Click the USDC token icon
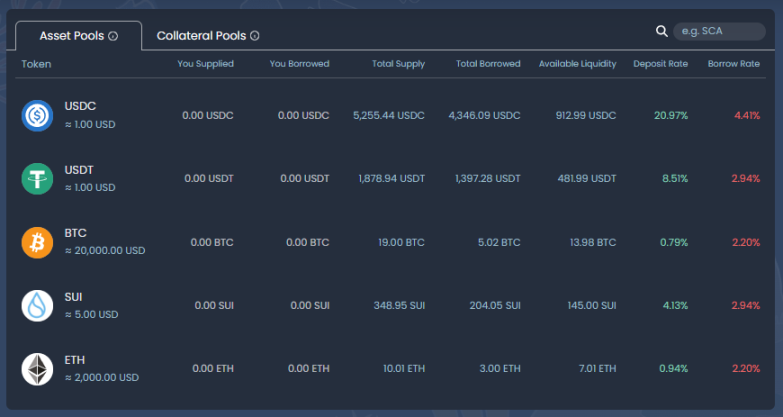 point(37,115)
